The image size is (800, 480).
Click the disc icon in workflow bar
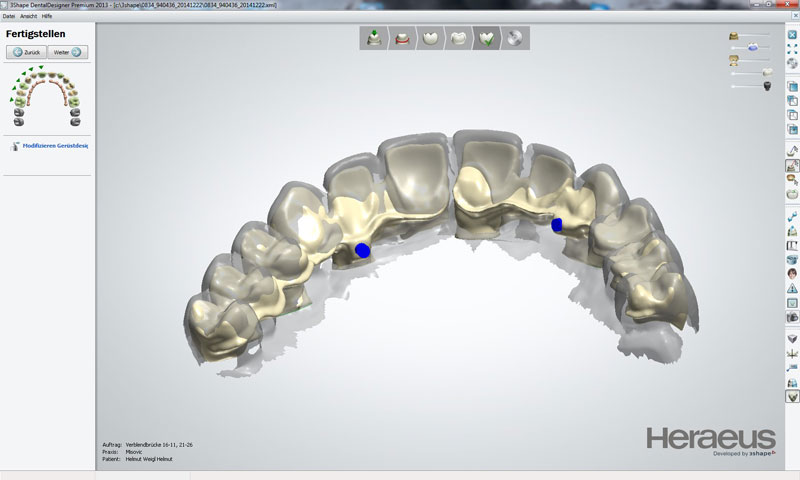(515, 39)
